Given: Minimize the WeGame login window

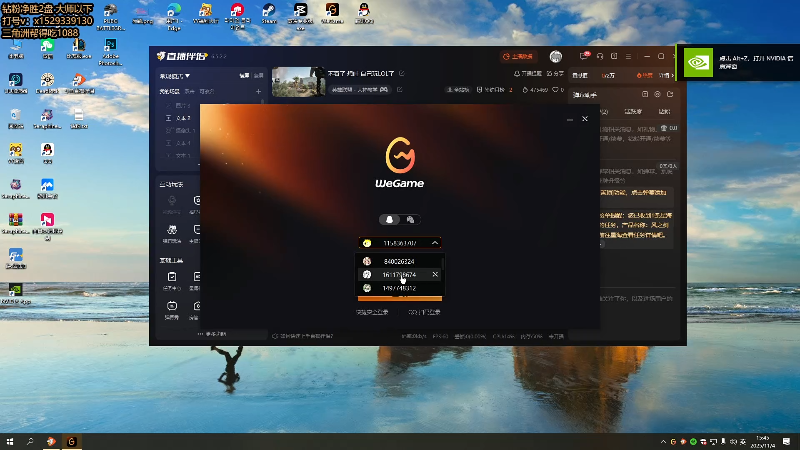Looking at the screenshot, I should pyautogui.click(x=569, y=119).
